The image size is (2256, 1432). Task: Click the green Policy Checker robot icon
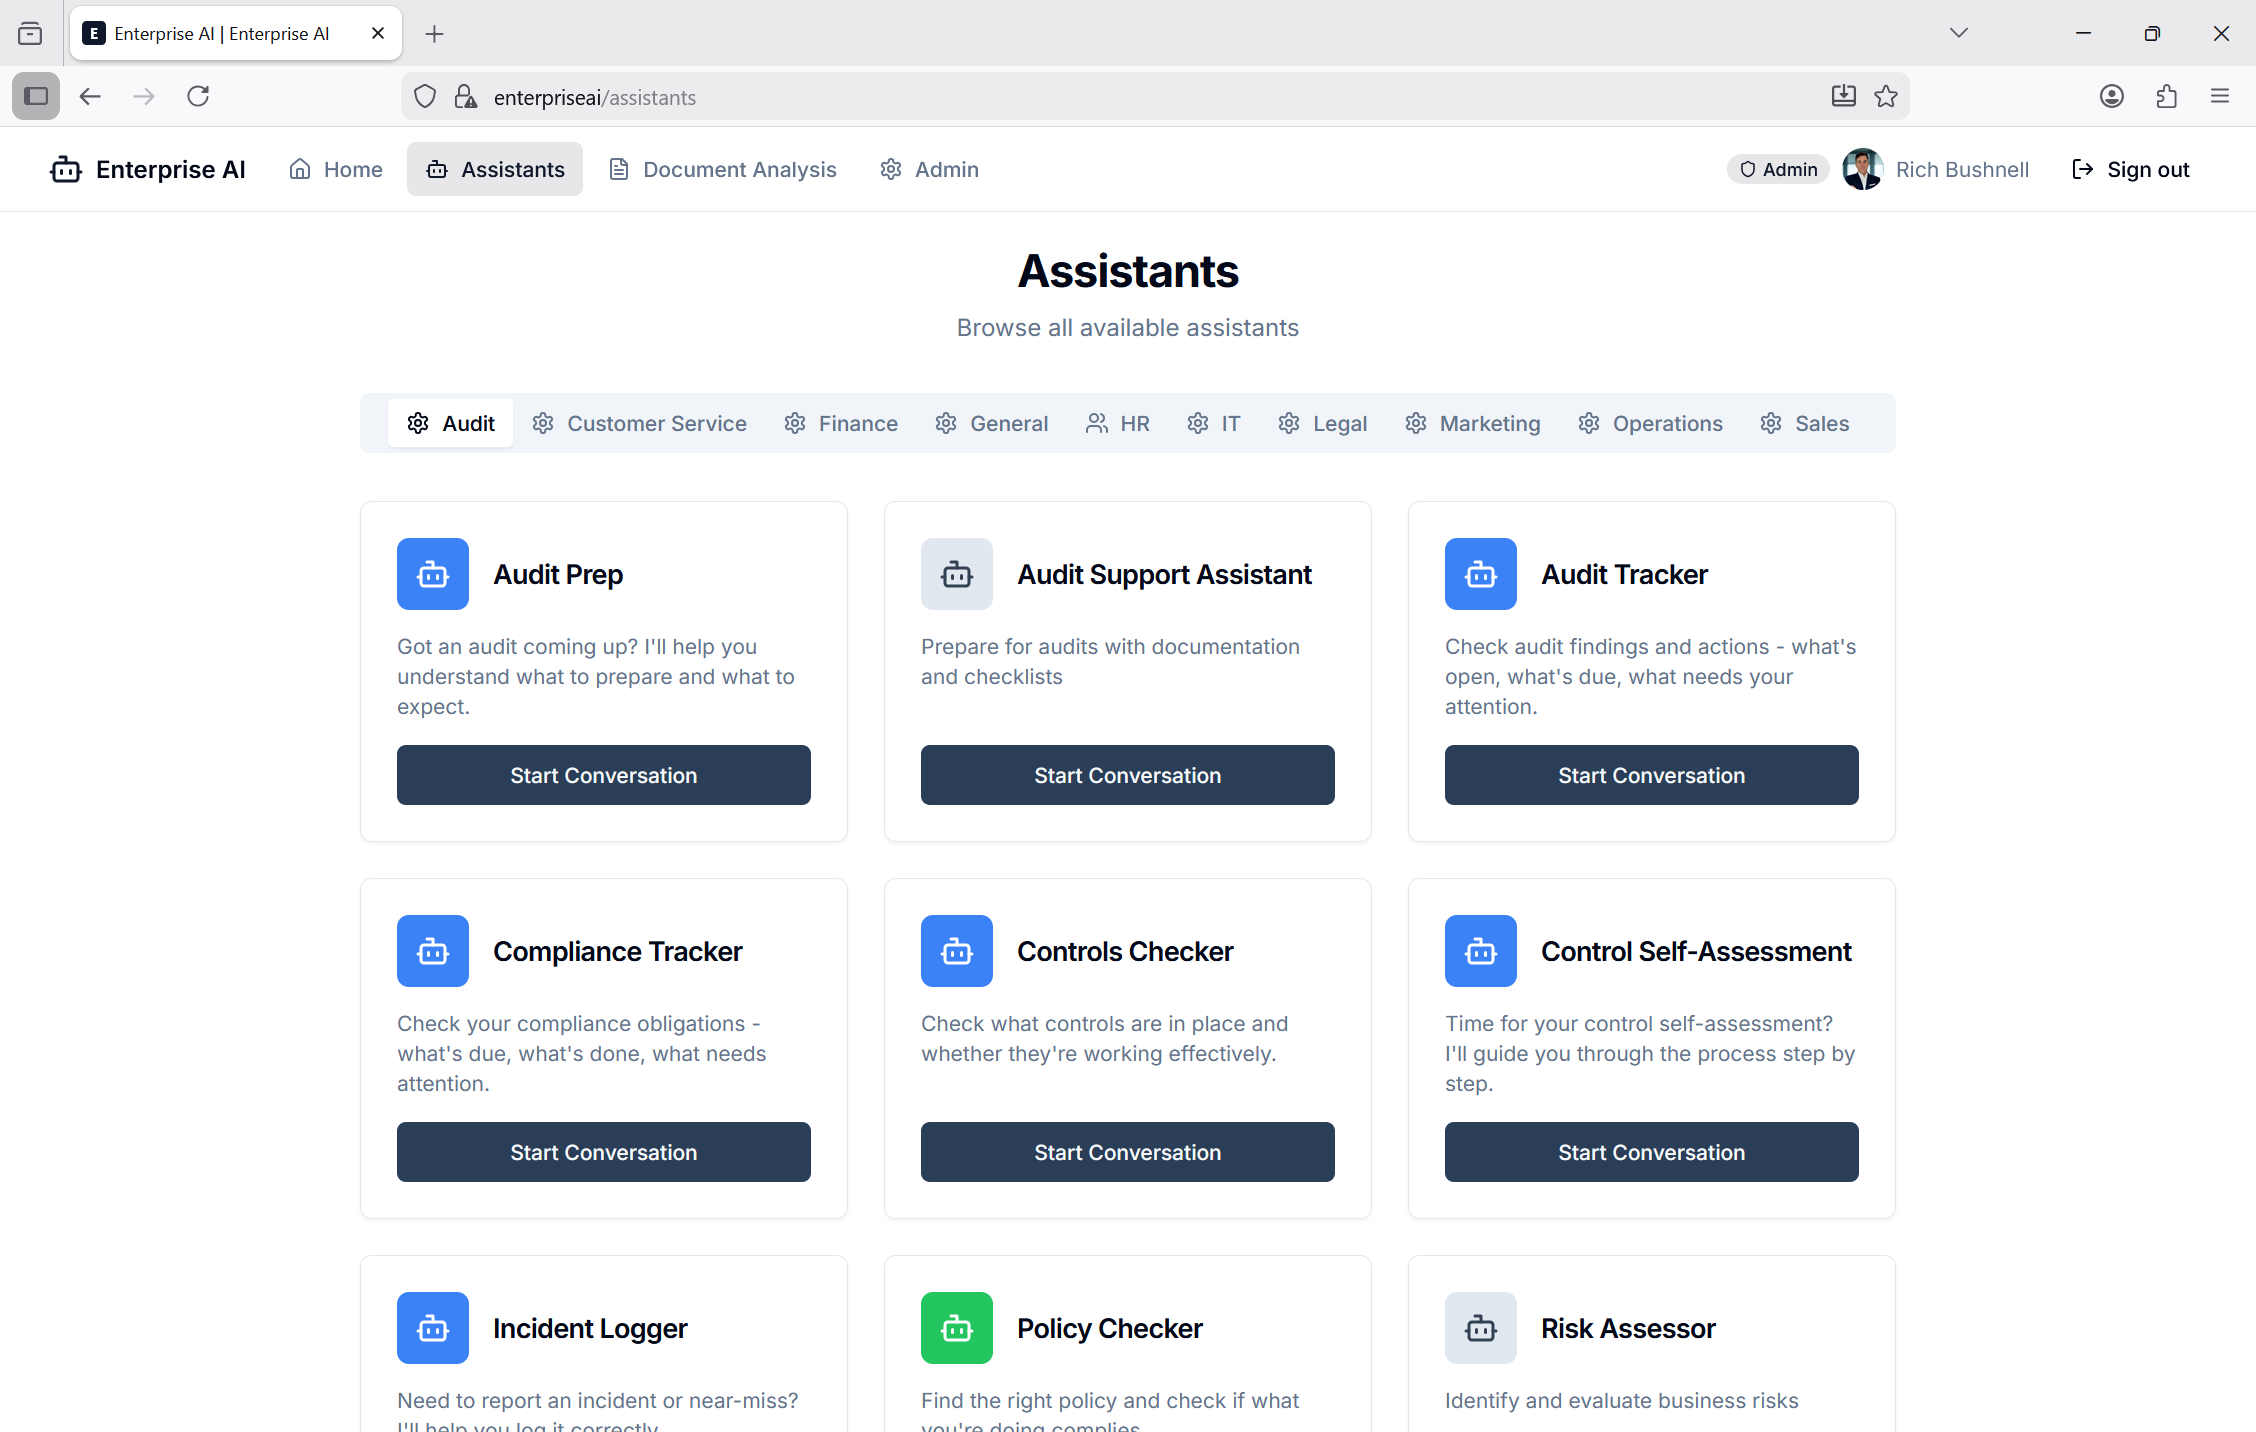(956, 1328)
